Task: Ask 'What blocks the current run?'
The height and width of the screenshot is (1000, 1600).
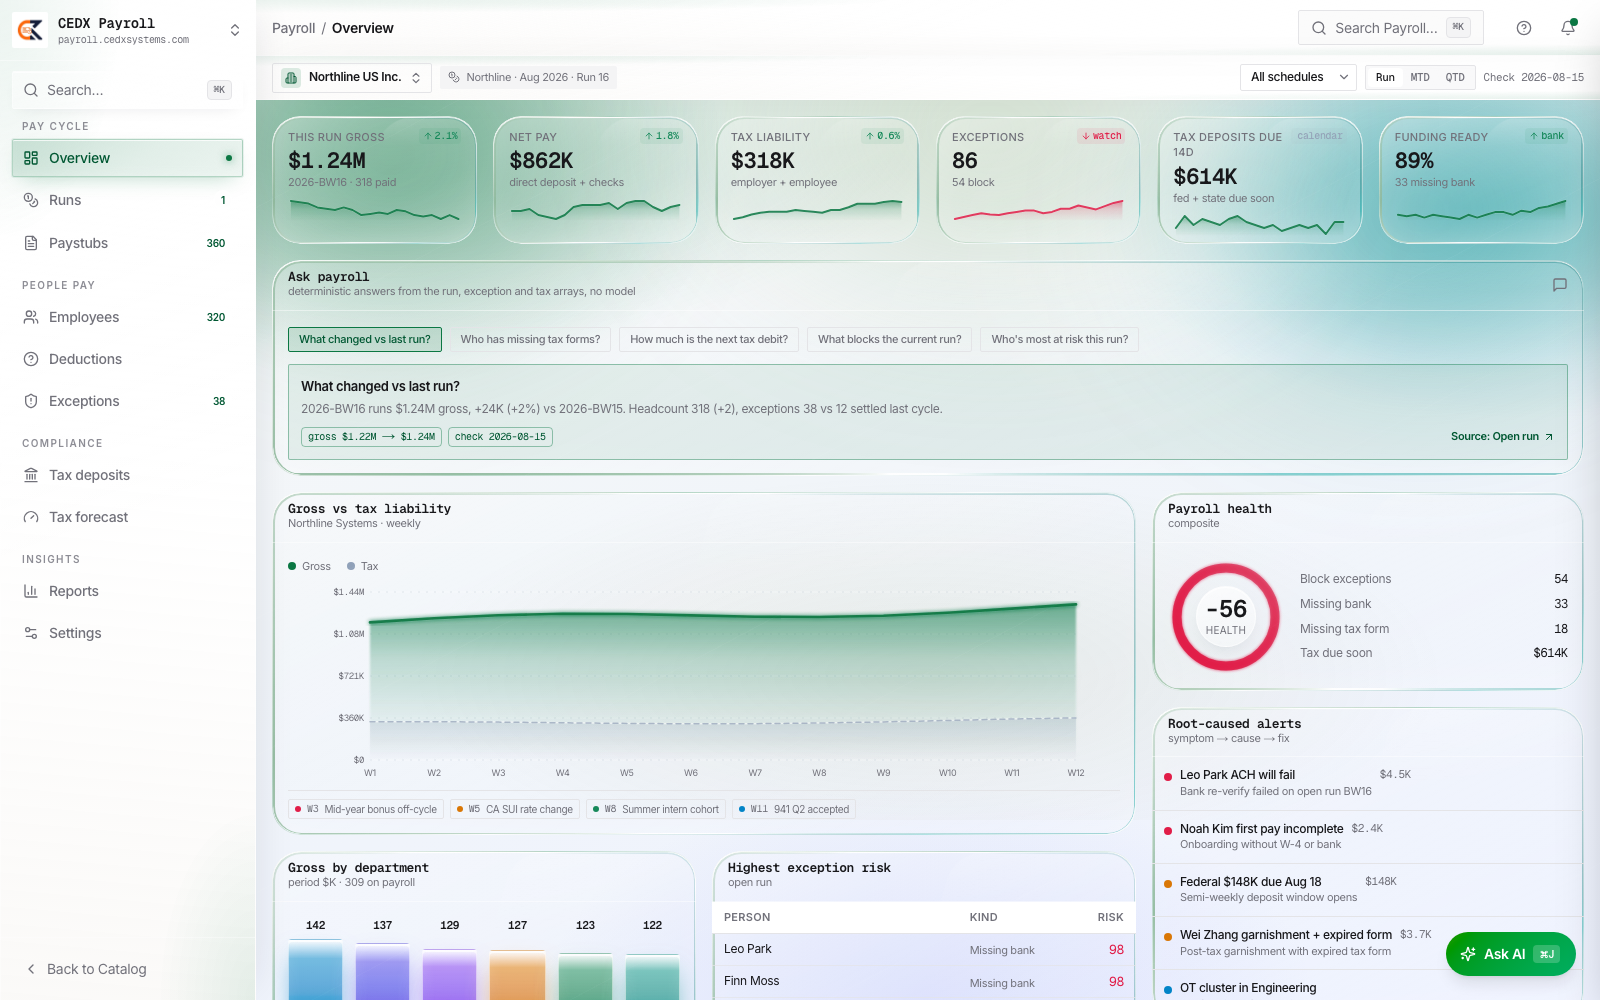Action: 889,339
